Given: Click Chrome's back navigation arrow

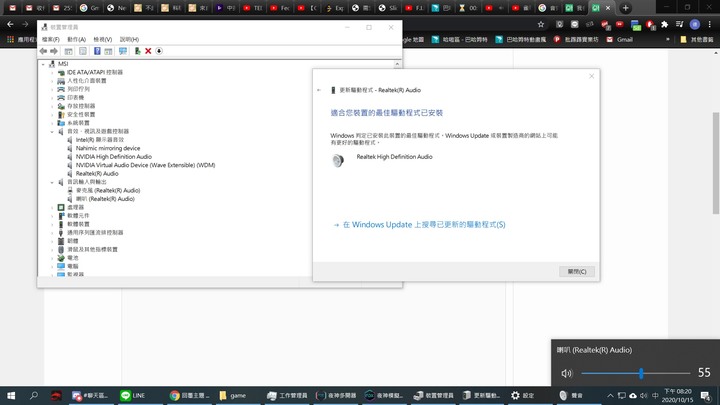Looking at the screenshot, I should (10, 24).
